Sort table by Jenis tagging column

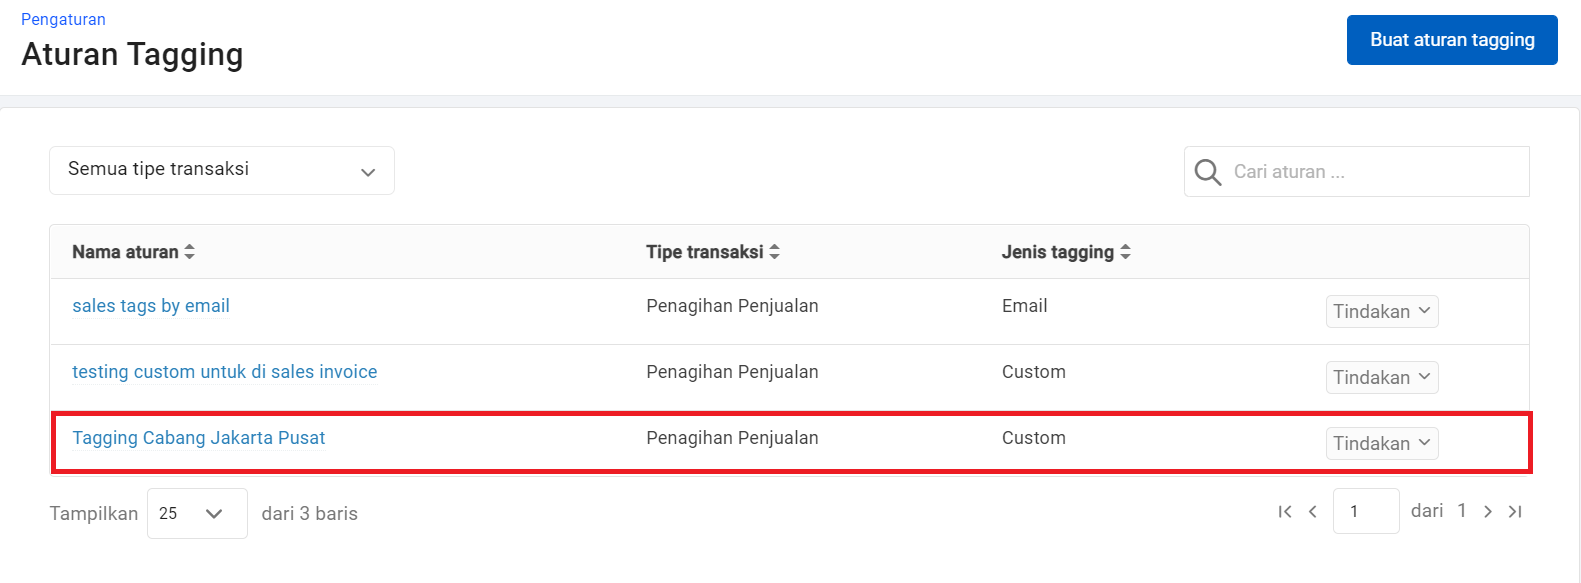point(1125,252)
